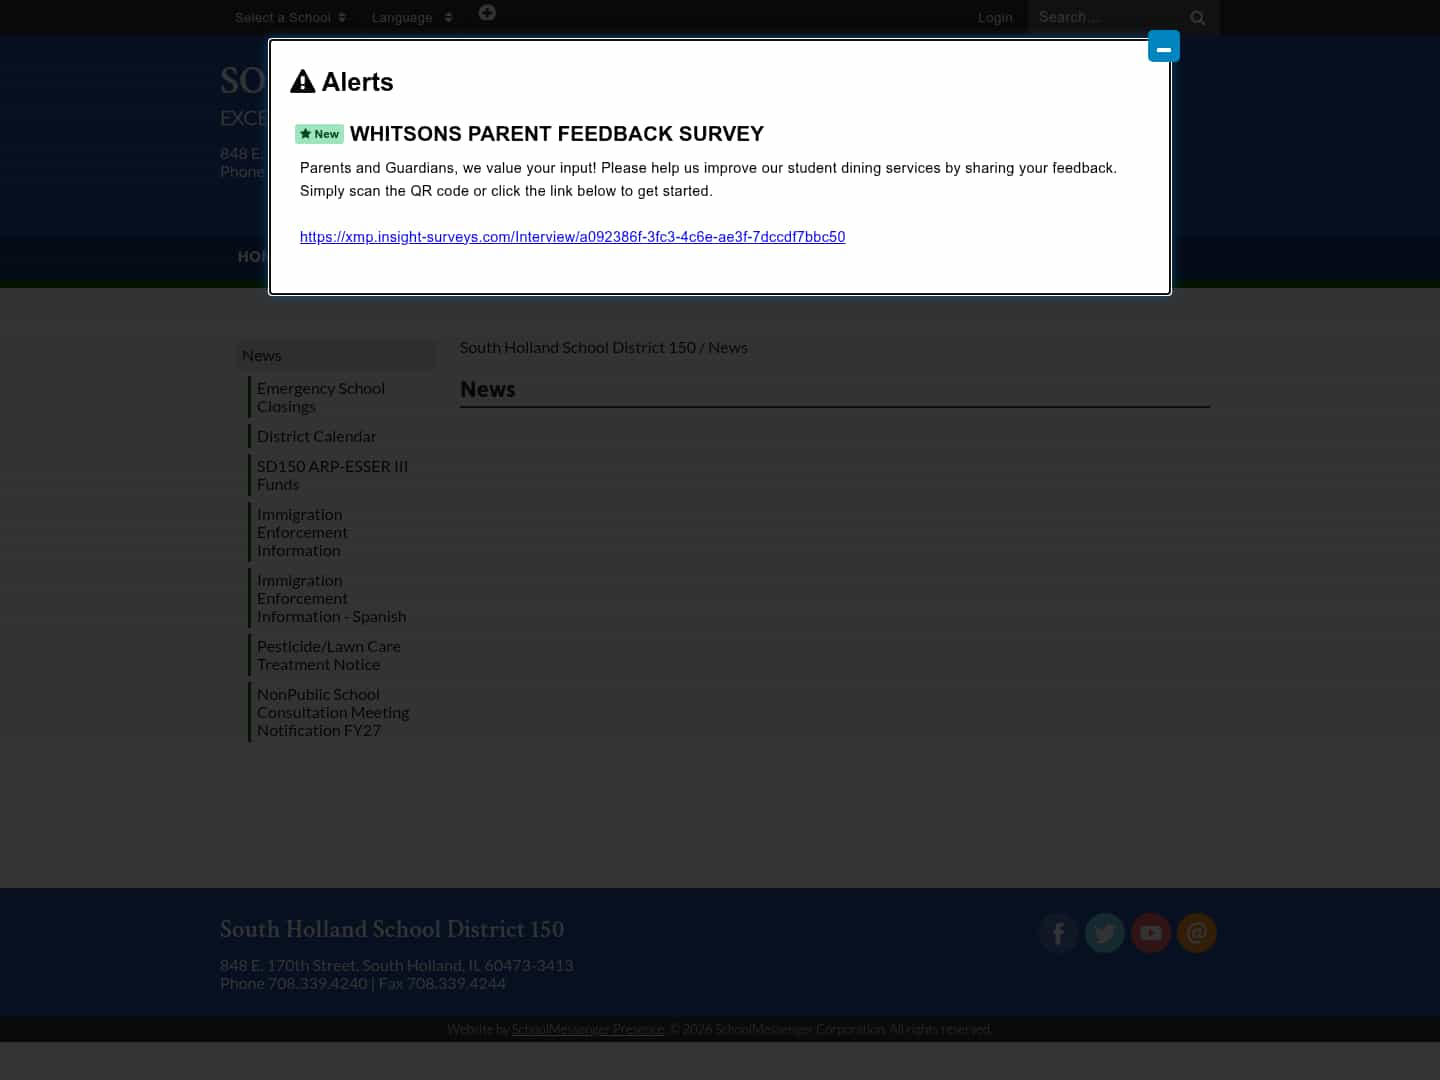Minimize the Alerts popup
Screen dimensions: 1440x1080
[x=1163, y=45]
